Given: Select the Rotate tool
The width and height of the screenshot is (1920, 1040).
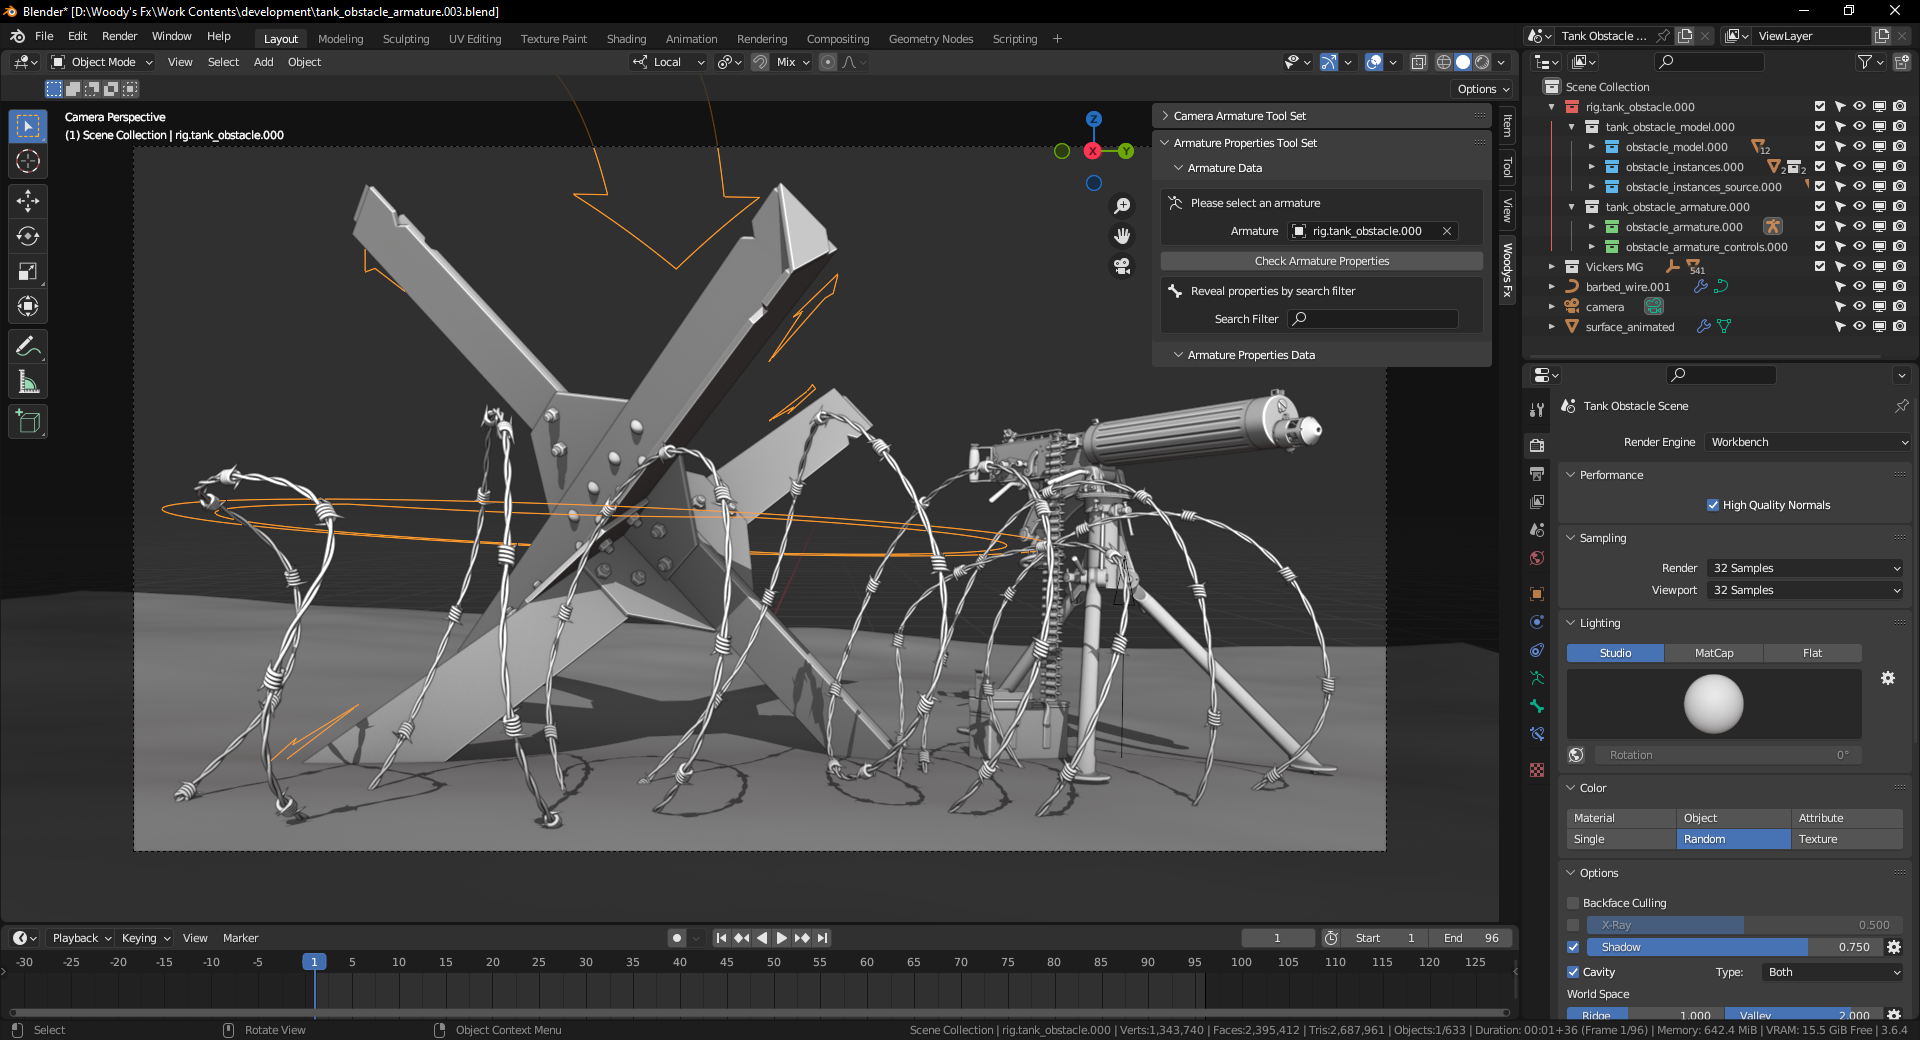Looking at the screenshot, I should (27, 236).
